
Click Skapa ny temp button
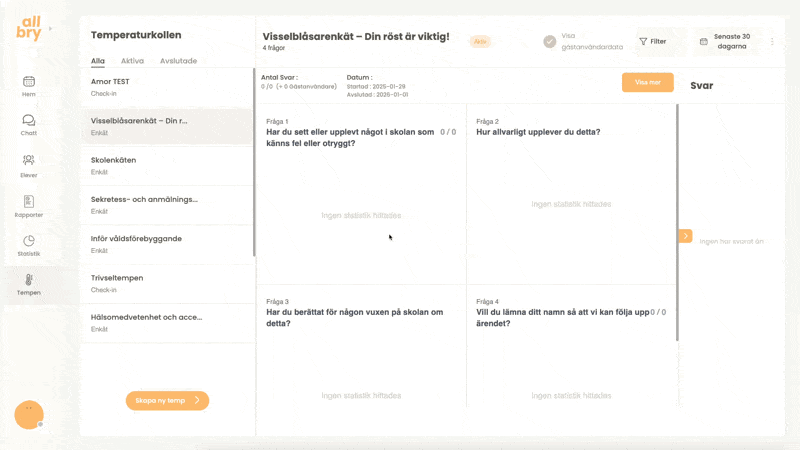pyautogui.click(x=167, y=400)
